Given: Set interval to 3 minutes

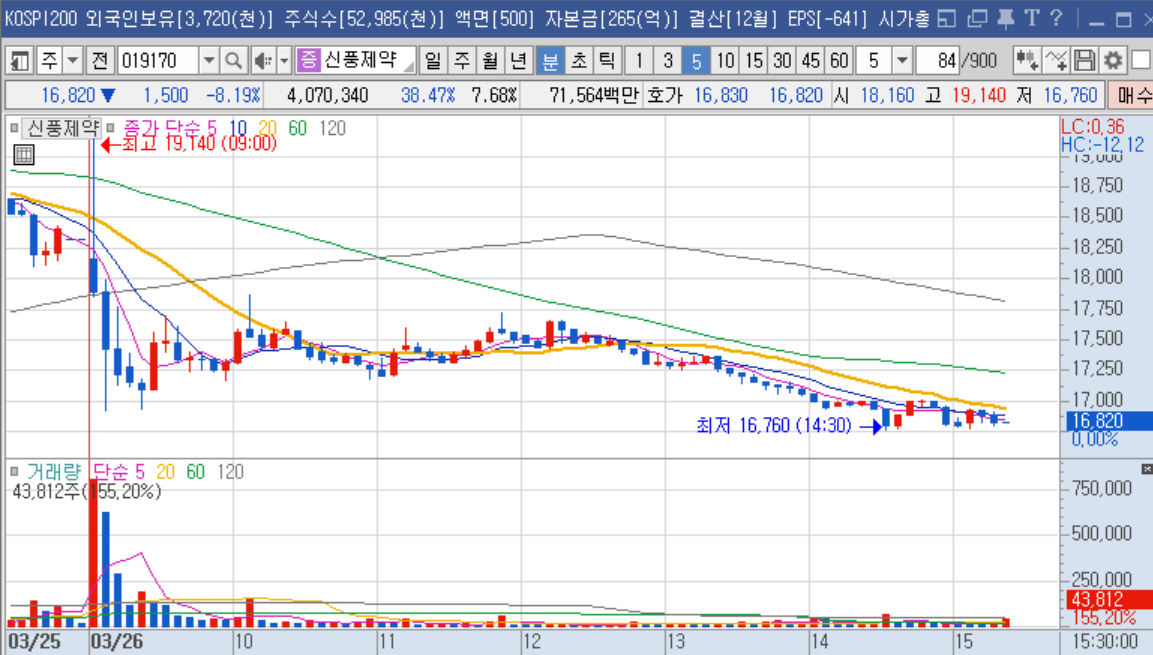Looking at the screenshot, I should coord(668,60).
